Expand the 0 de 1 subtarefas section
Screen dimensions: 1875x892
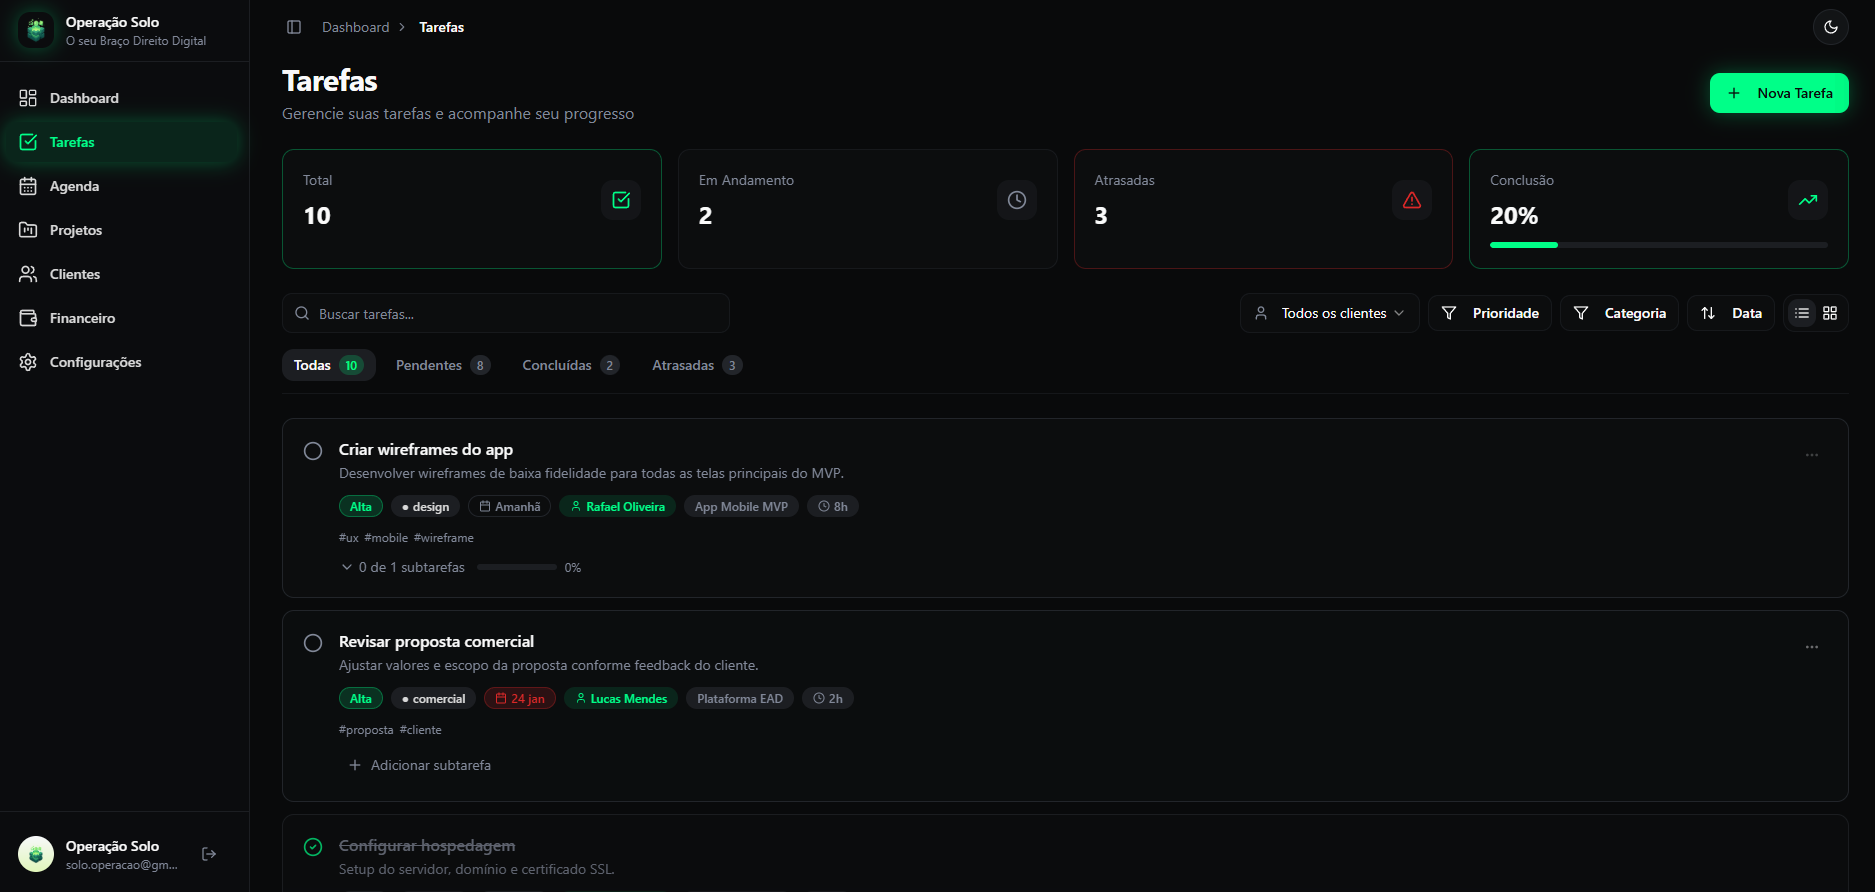[x=404, y=567]
